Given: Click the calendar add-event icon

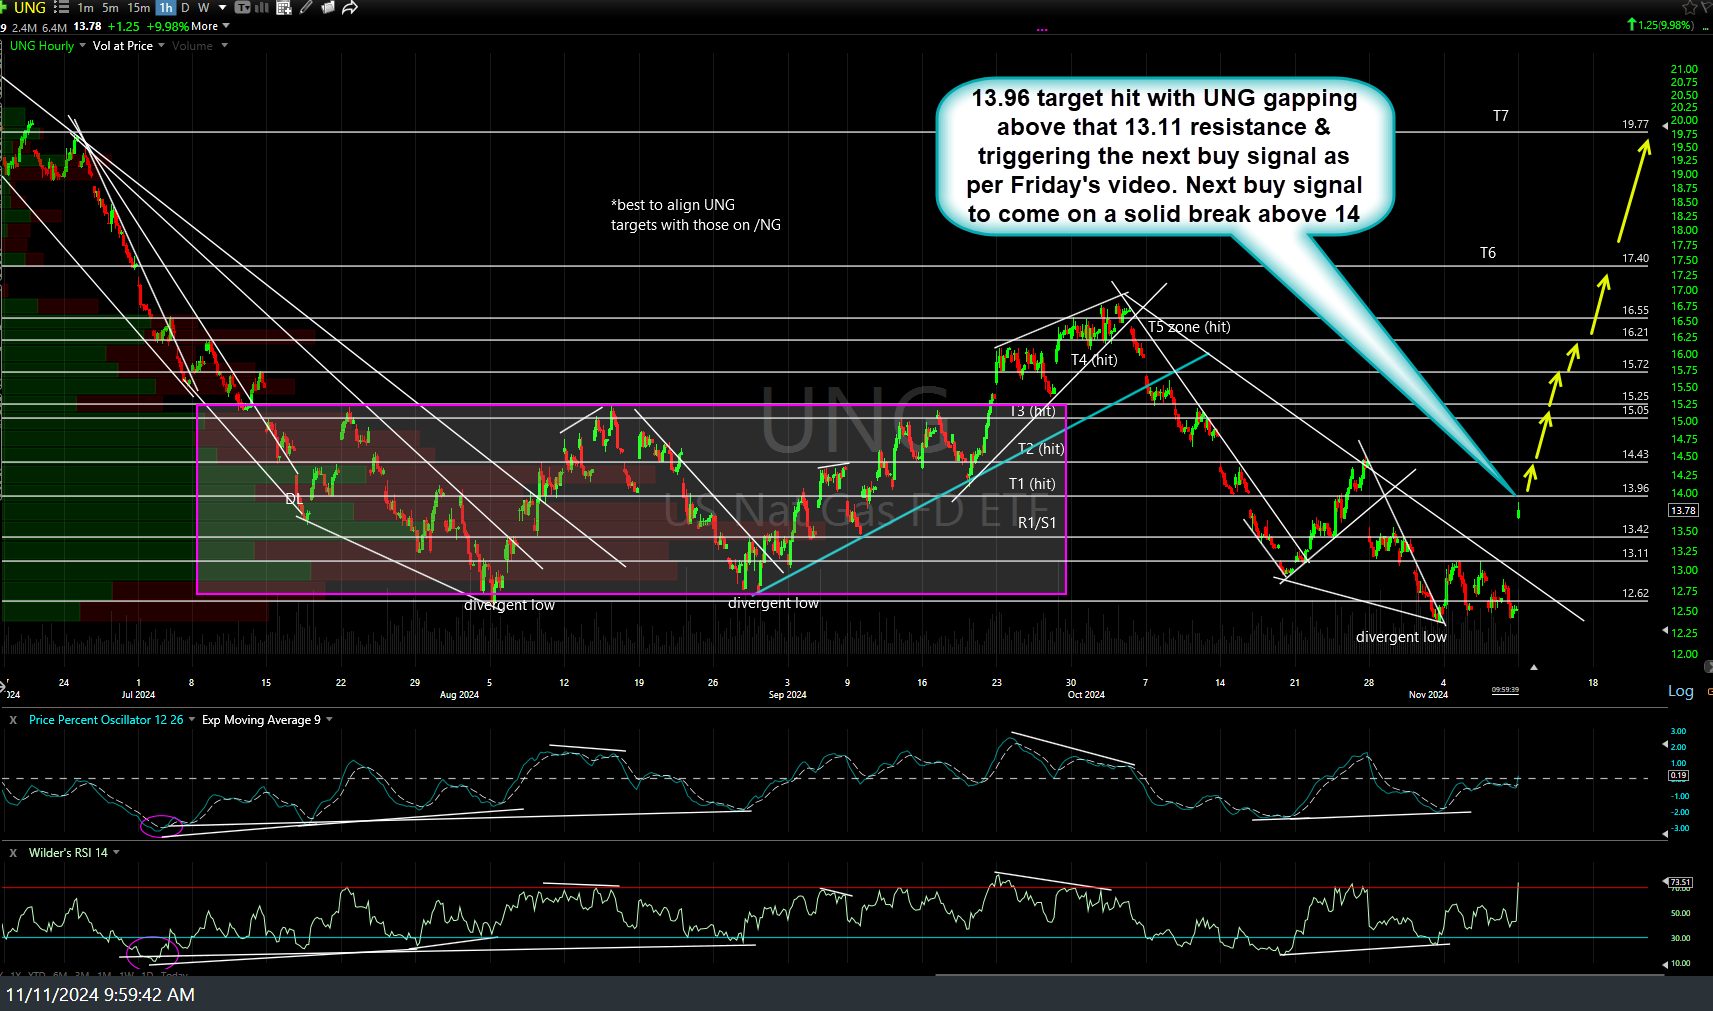Looking at the screenshot, I should pos(284,7).
